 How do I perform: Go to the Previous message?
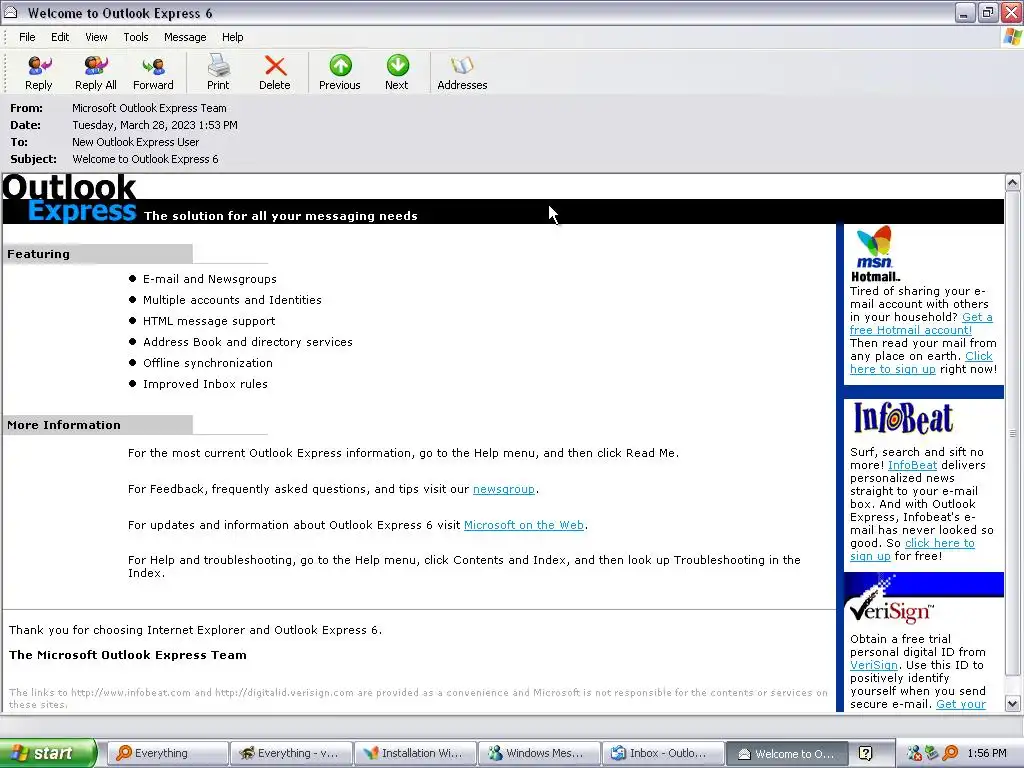(x=340, y=72)
